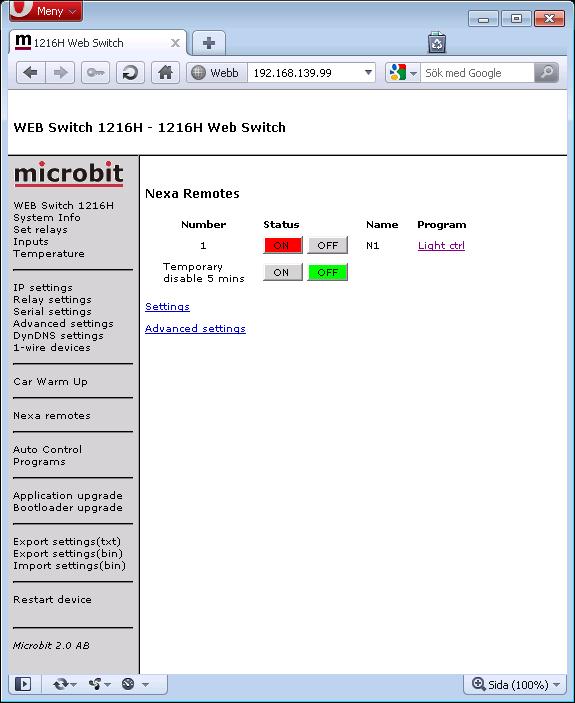Run search with the magnifier button
Image resolution: width=575 pixels, height=703 pixels.
click(546, 72)
